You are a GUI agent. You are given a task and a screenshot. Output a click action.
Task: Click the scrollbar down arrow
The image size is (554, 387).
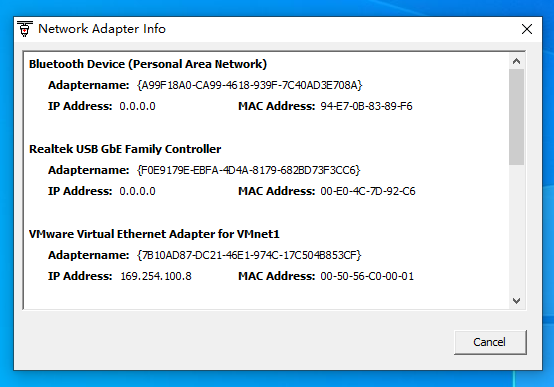point(516,301)
